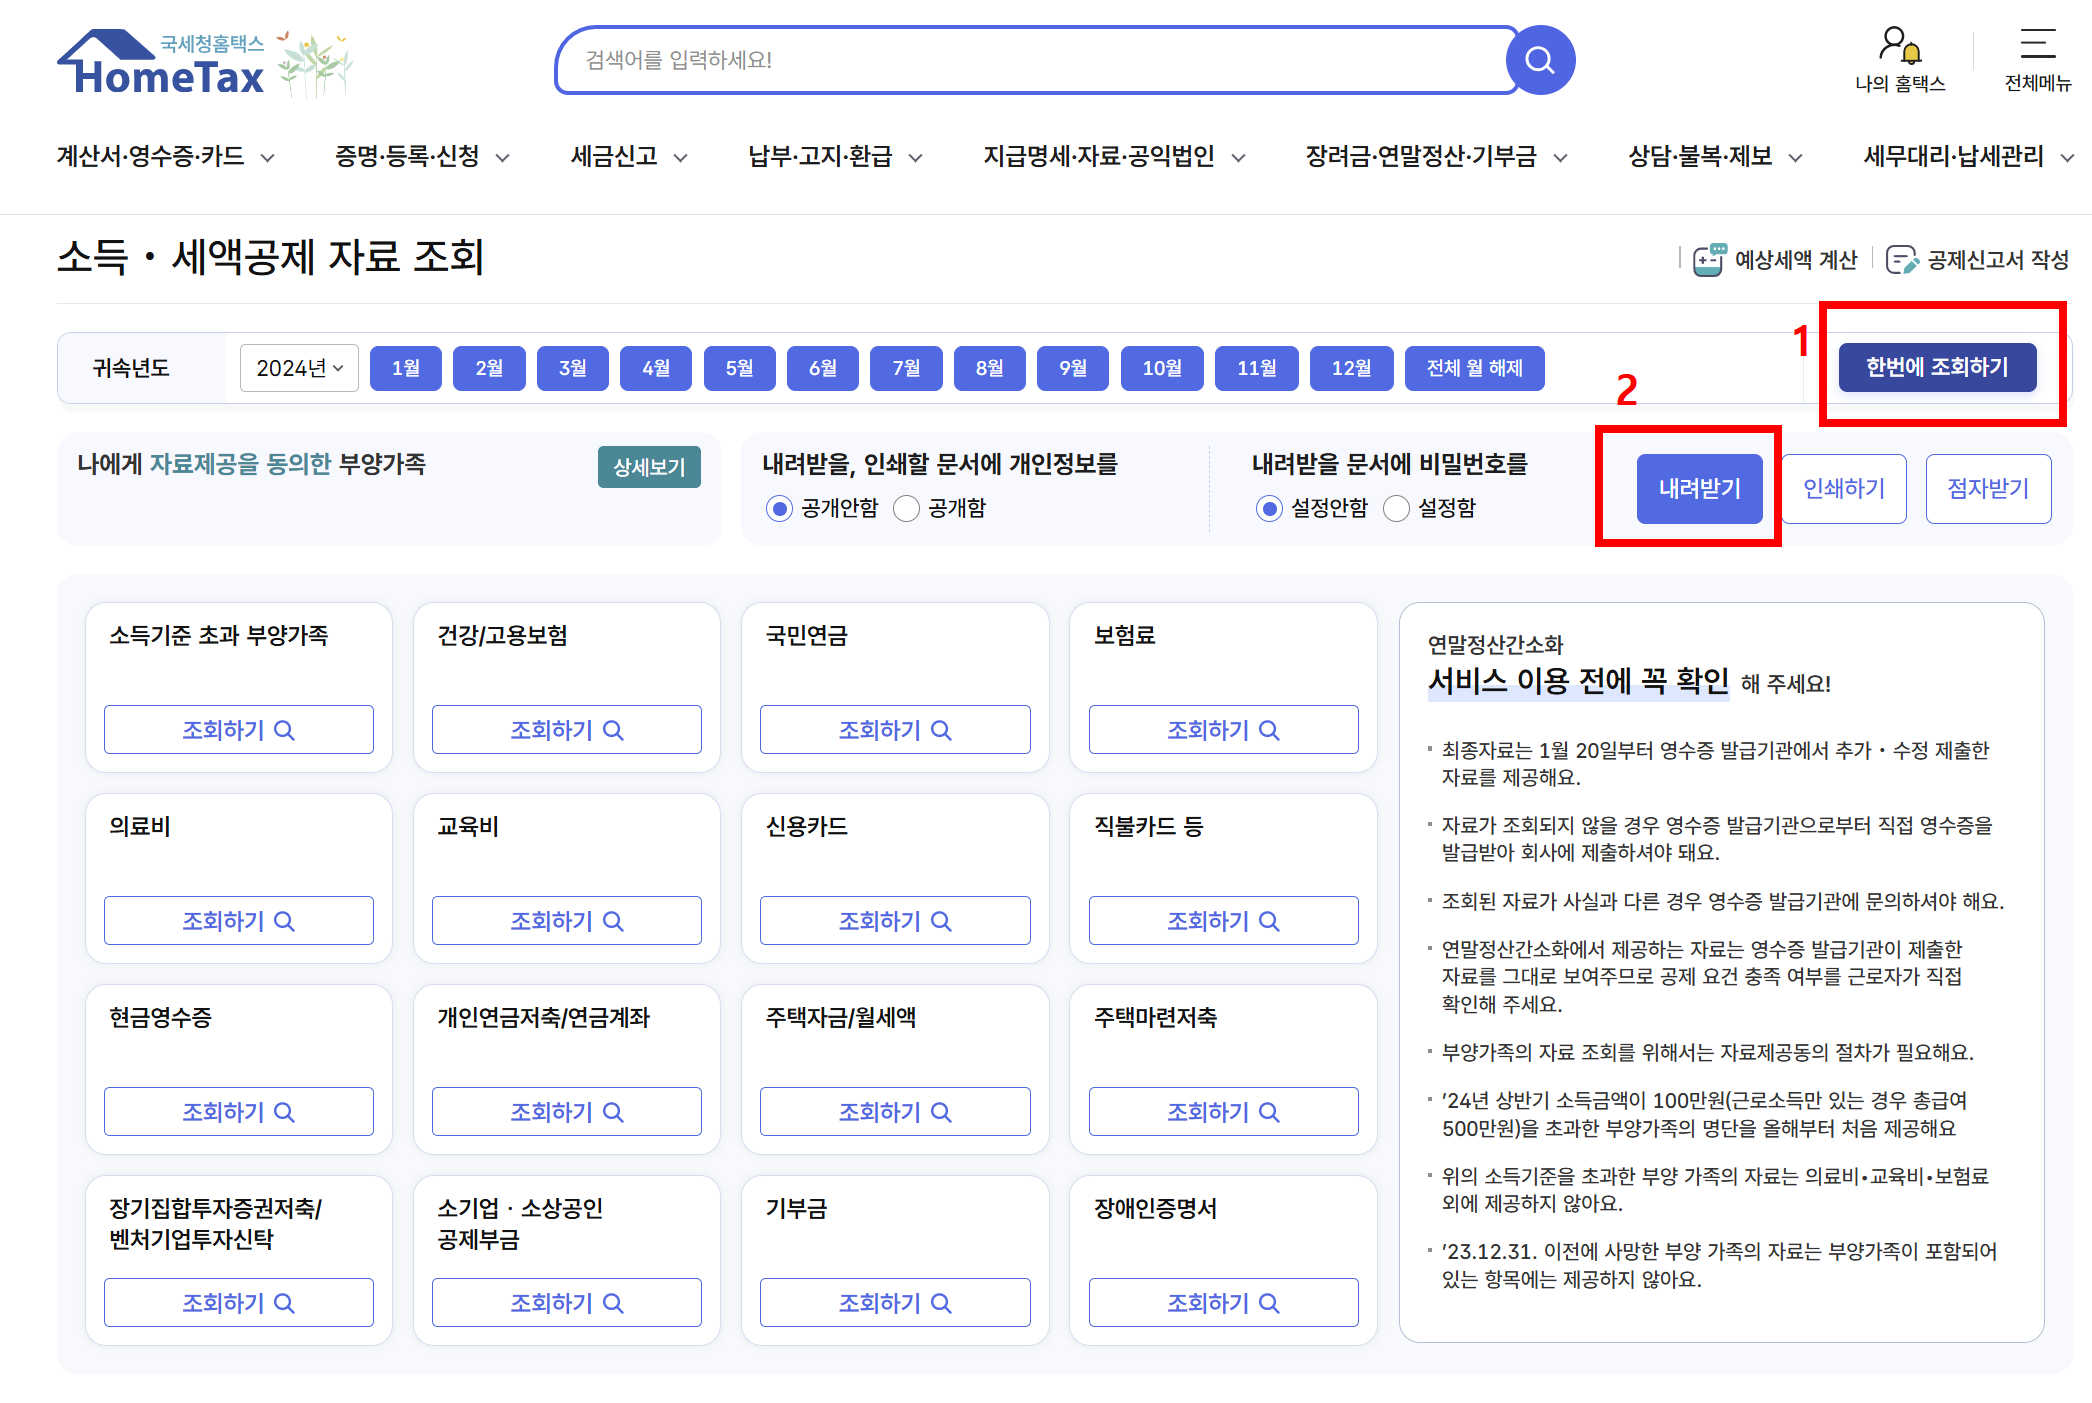This screenshot has height=1403, width=2092.
Task: Select the 설정함 password radio option
Action: pos(1396,509)
